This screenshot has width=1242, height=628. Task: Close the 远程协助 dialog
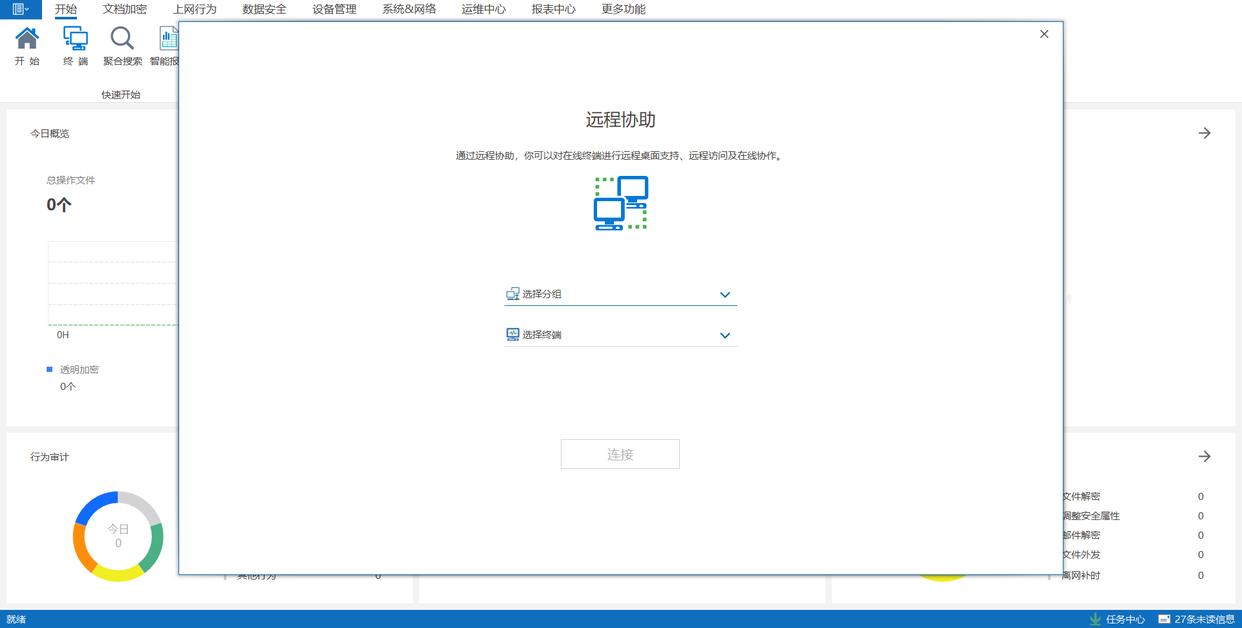pyautogui.click(x=1044, y=34)
